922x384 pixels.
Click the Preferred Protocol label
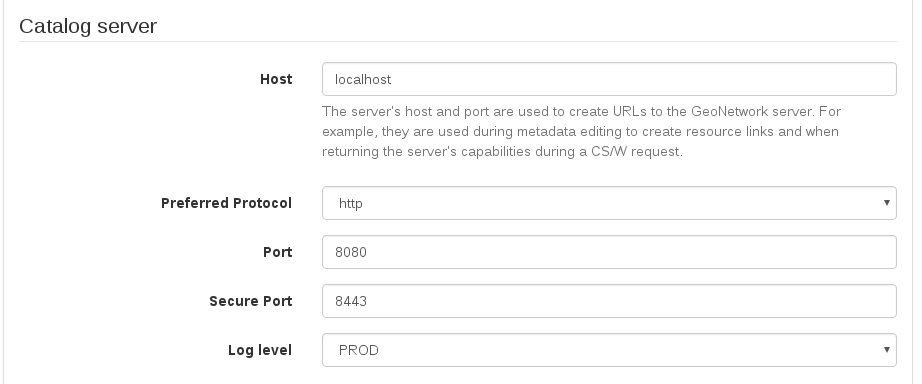tap(226, 203)
